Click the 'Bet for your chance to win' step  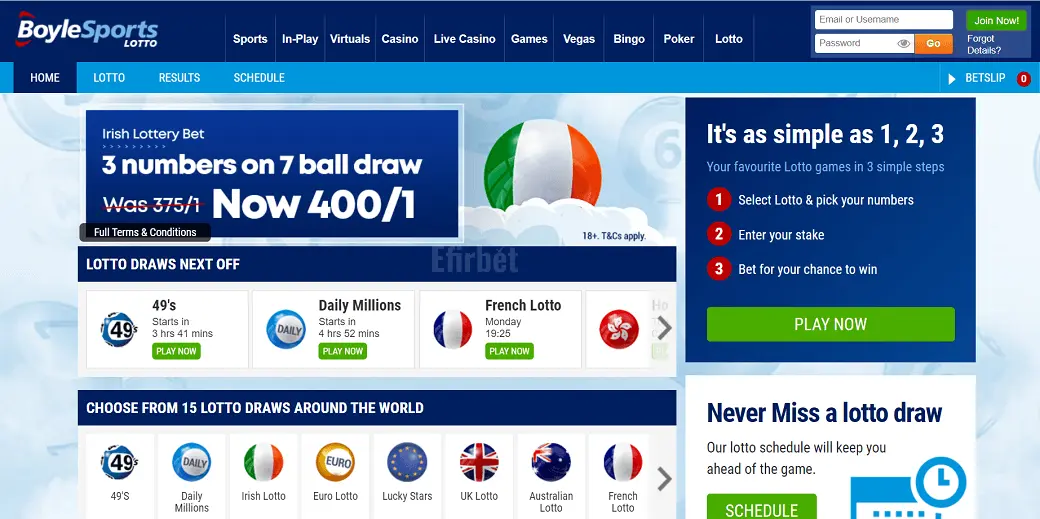click(x=808, y=269)
